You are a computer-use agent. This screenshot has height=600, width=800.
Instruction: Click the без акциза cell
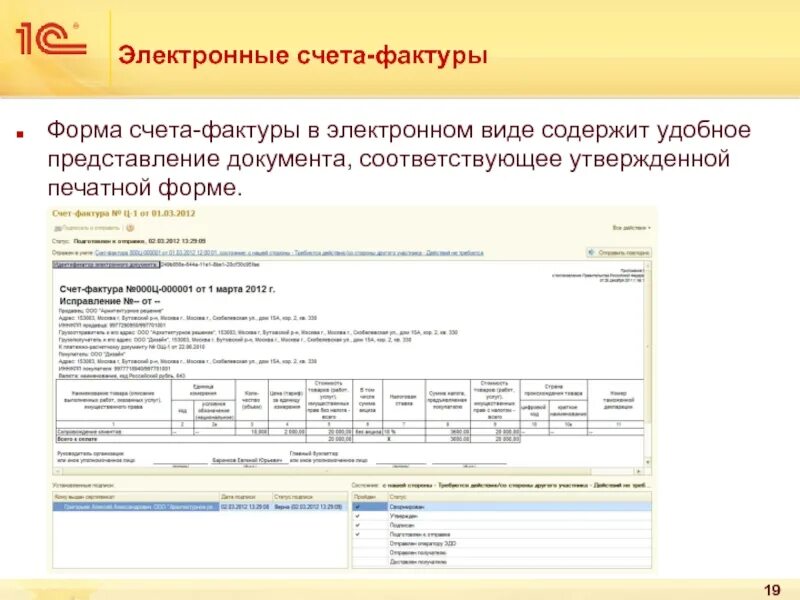tap(367, 432)
